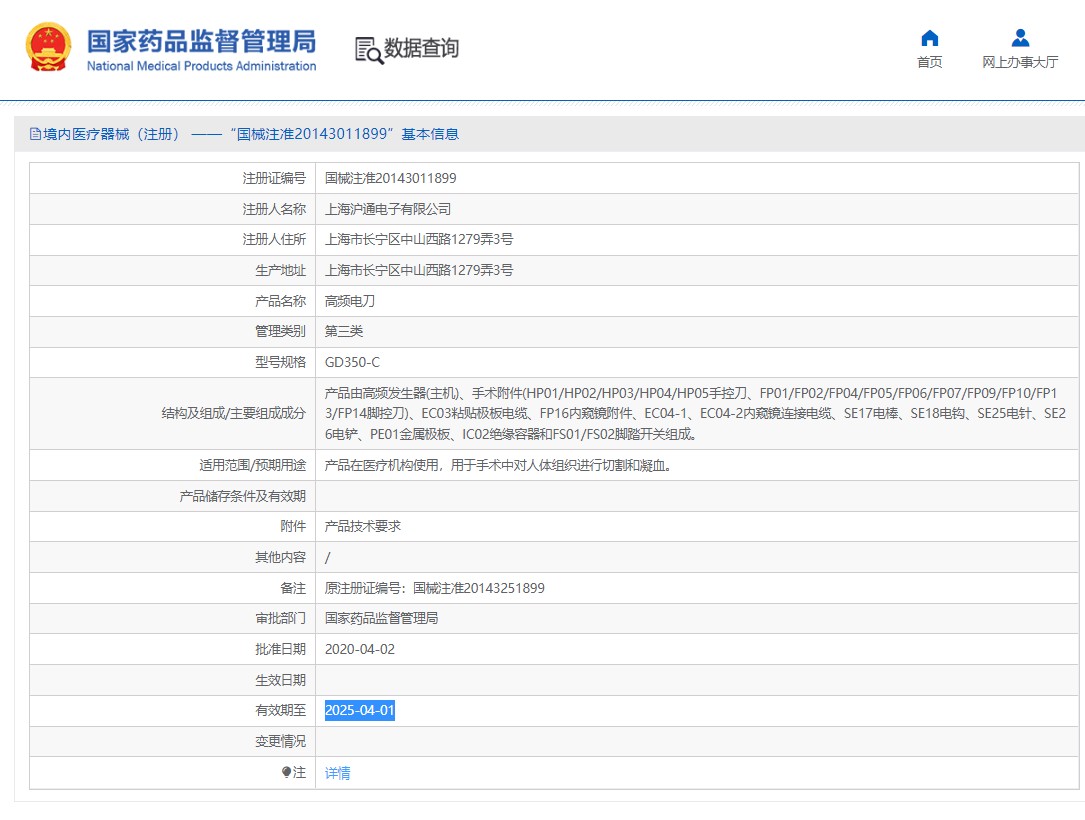Click the 上海沪通电子有限公司 registrant name
This screenshot has width=1085, height=820.
(x=388, y=209)
